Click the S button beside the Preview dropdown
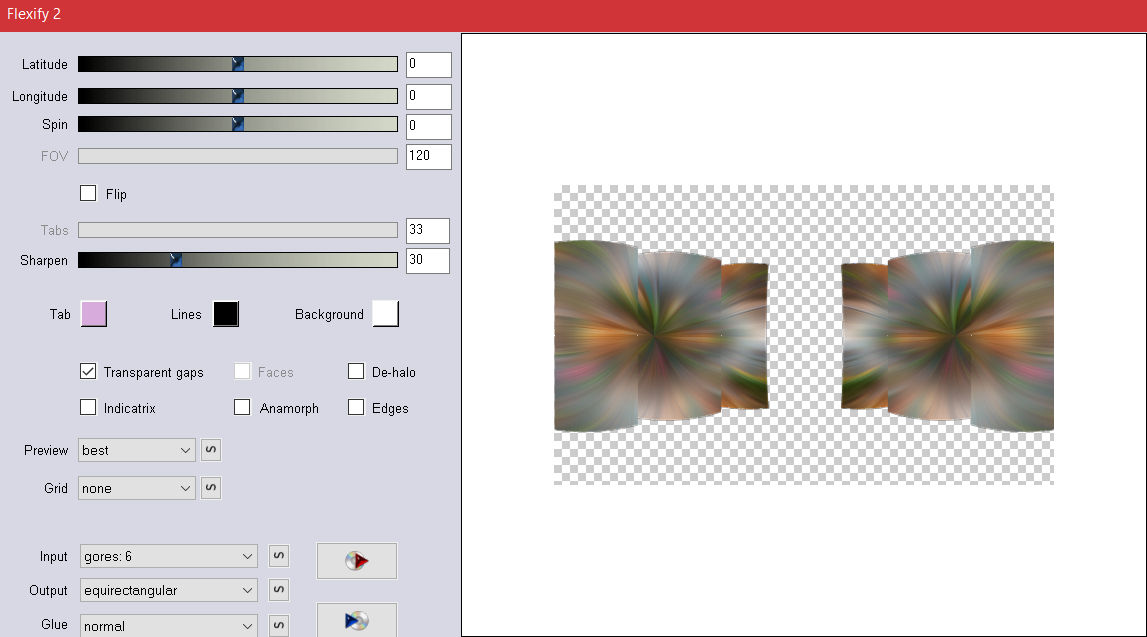 pos(211,450)
